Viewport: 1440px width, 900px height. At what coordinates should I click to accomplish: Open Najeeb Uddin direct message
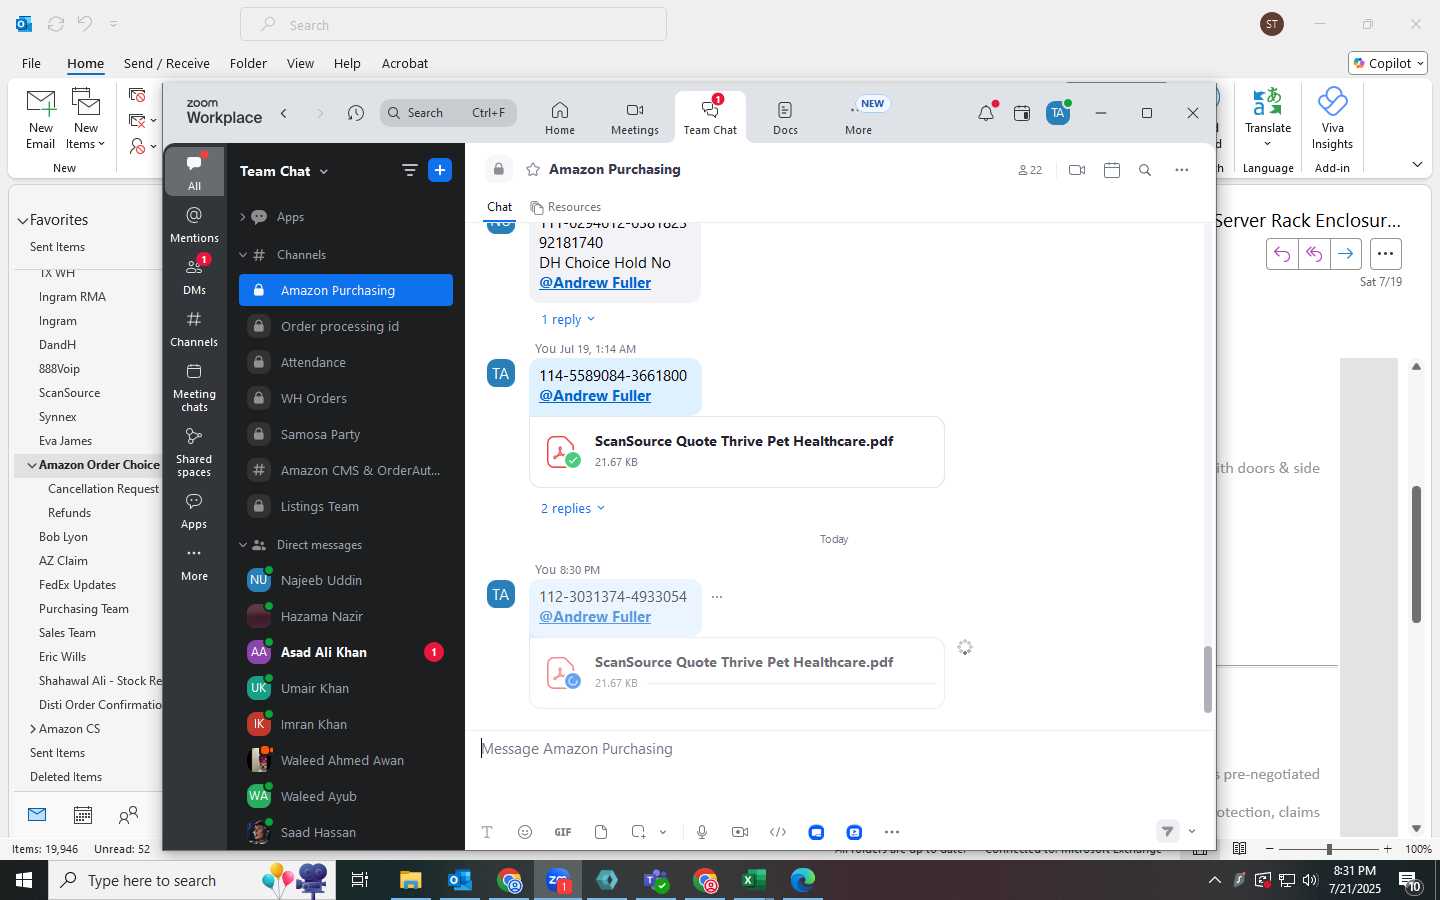coord(346,580)
